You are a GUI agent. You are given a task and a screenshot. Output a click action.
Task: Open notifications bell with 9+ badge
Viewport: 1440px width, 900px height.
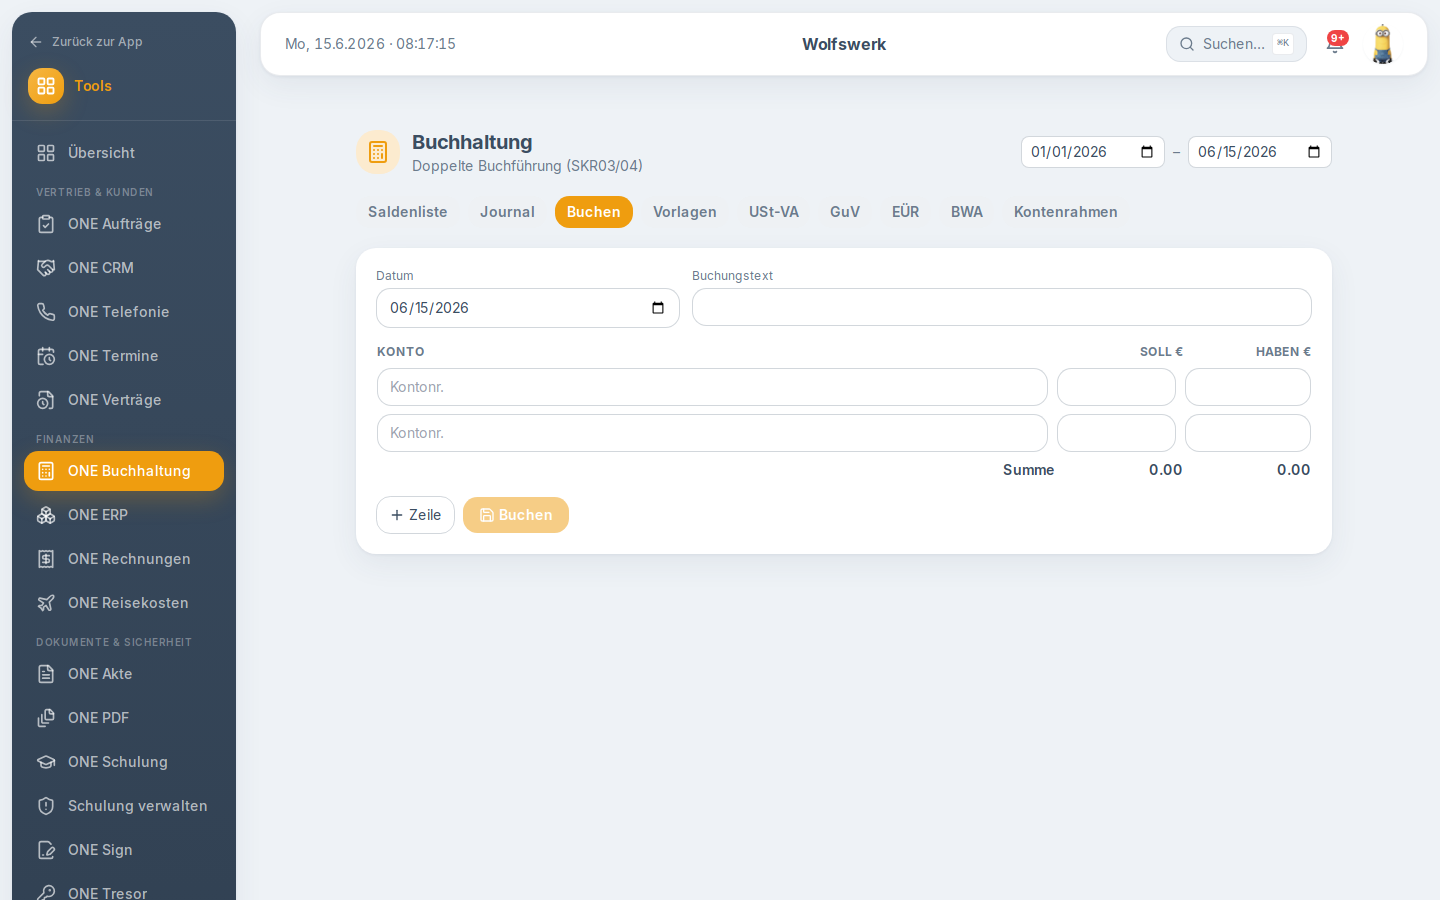pyautogui.click(x=1335, y=44)
